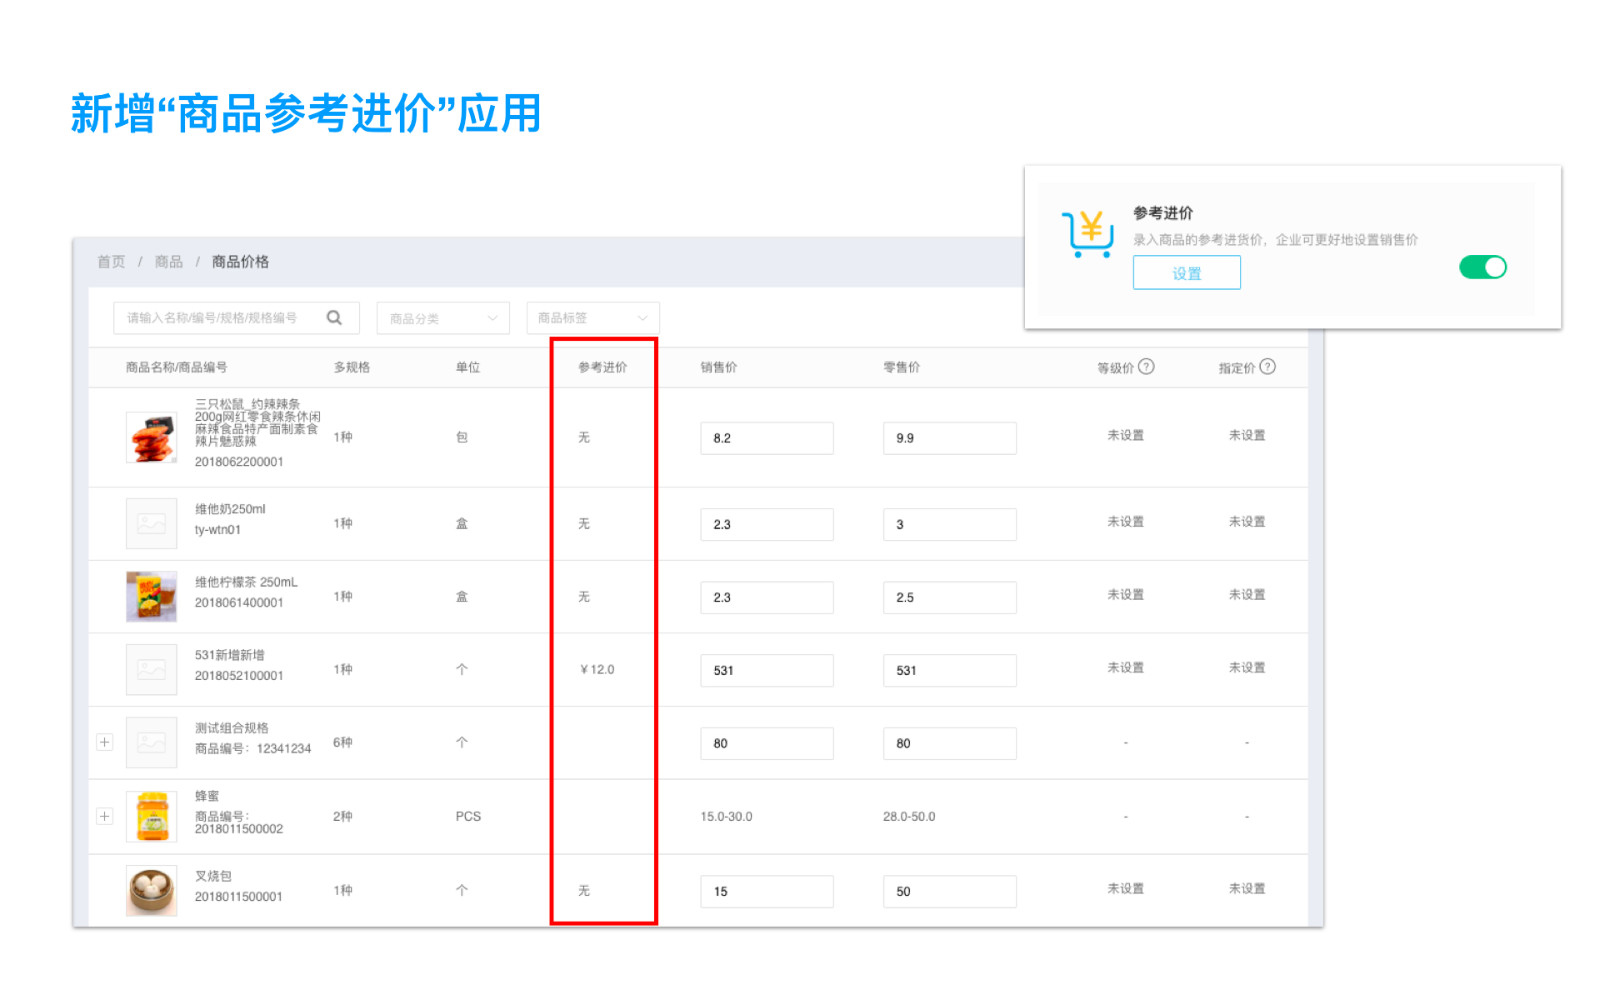Click the search magnifier icon

click(334, 318)
